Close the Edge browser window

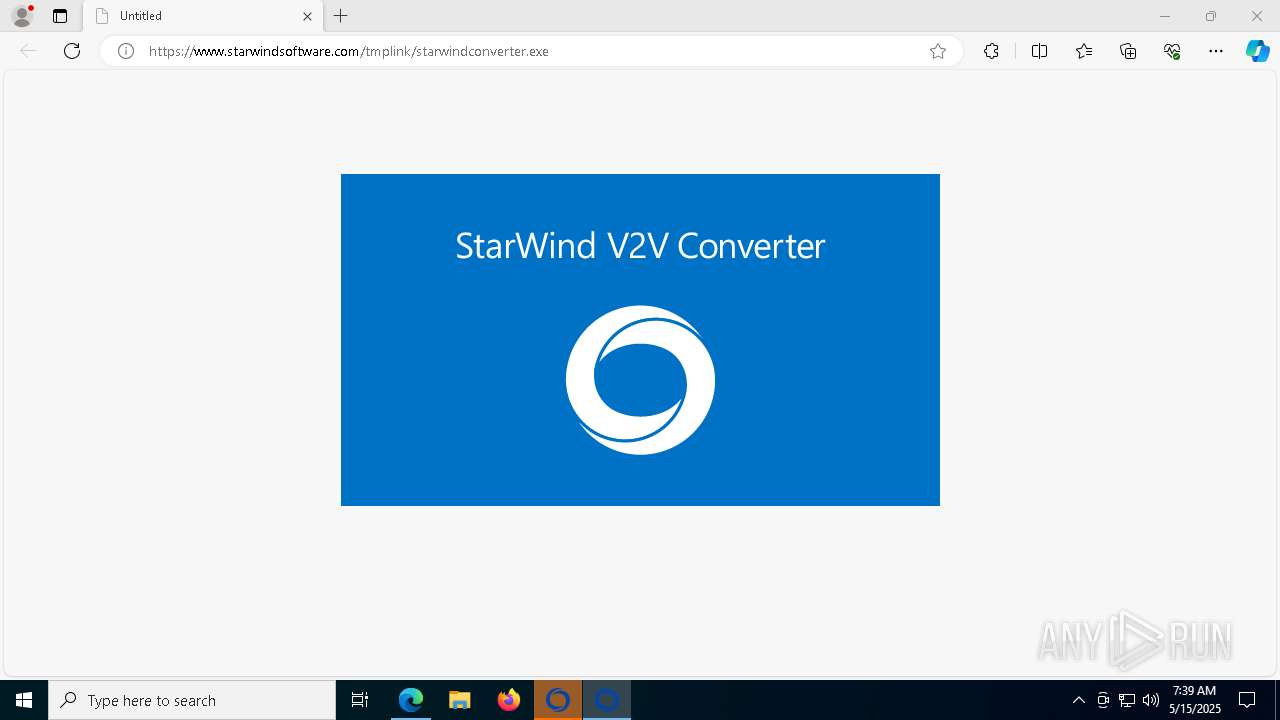(1257, 16)
